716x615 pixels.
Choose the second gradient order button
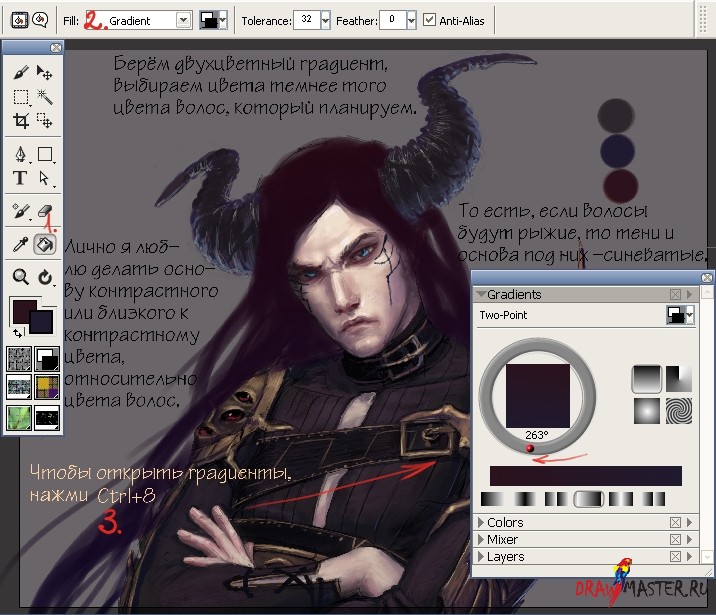point(525,499)
